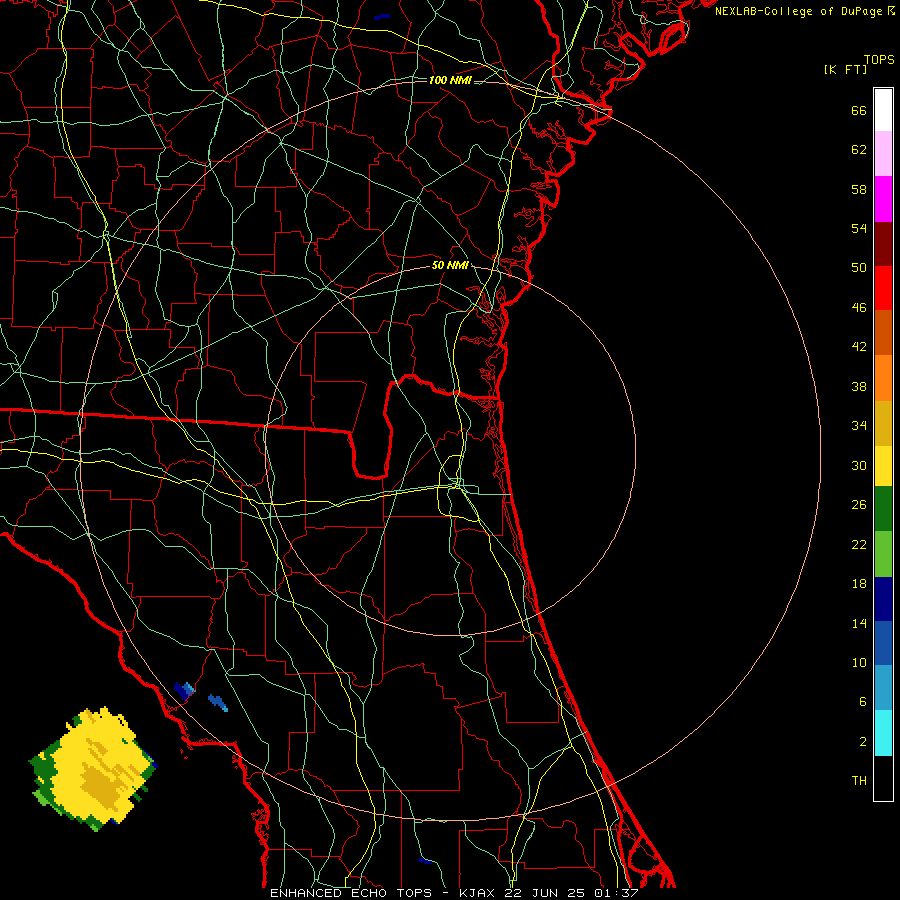Screen dimensions: 900x900
Task: Click the 2 legend value
Action: click(863, 741)
